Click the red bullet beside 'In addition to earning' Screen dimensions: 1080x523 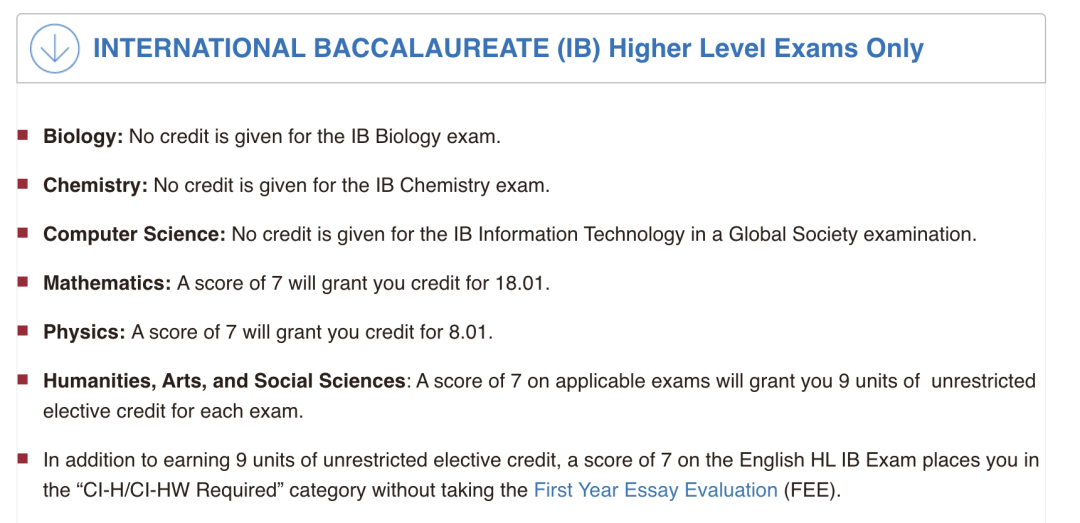tap(23, 458)
